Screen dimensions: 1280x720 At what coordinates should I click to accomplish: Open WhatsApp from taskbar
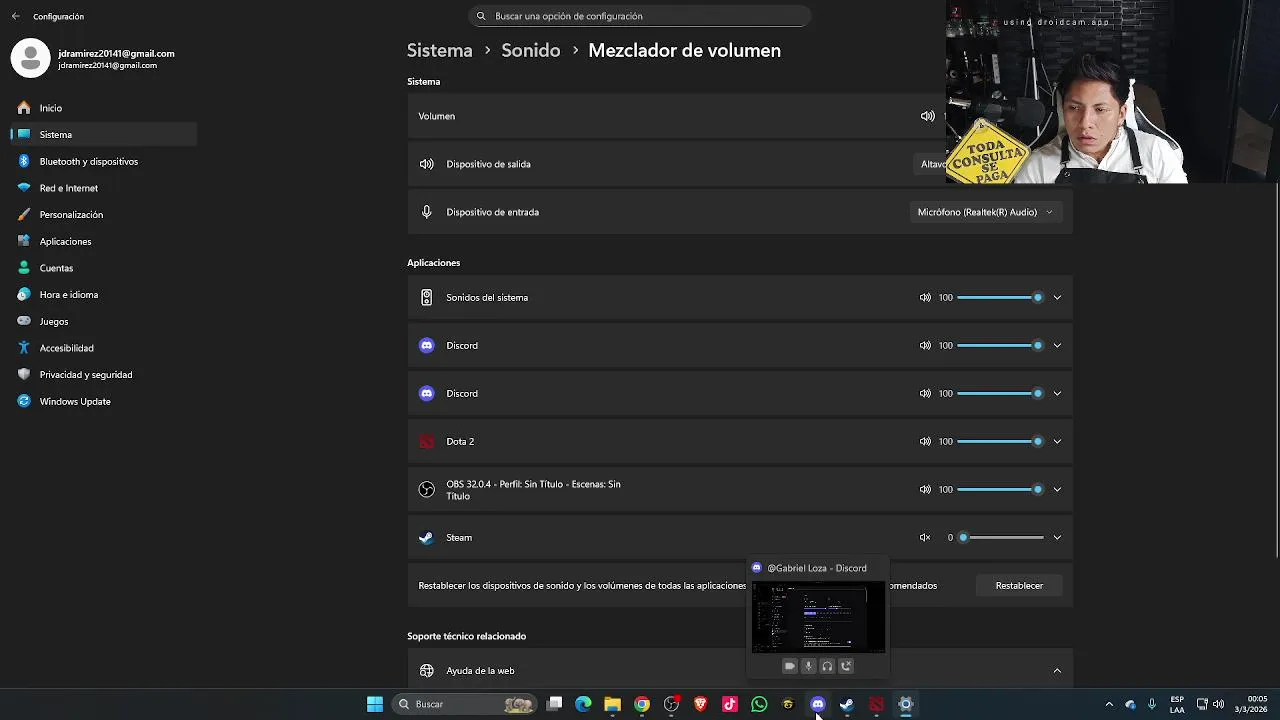(759, 704)
